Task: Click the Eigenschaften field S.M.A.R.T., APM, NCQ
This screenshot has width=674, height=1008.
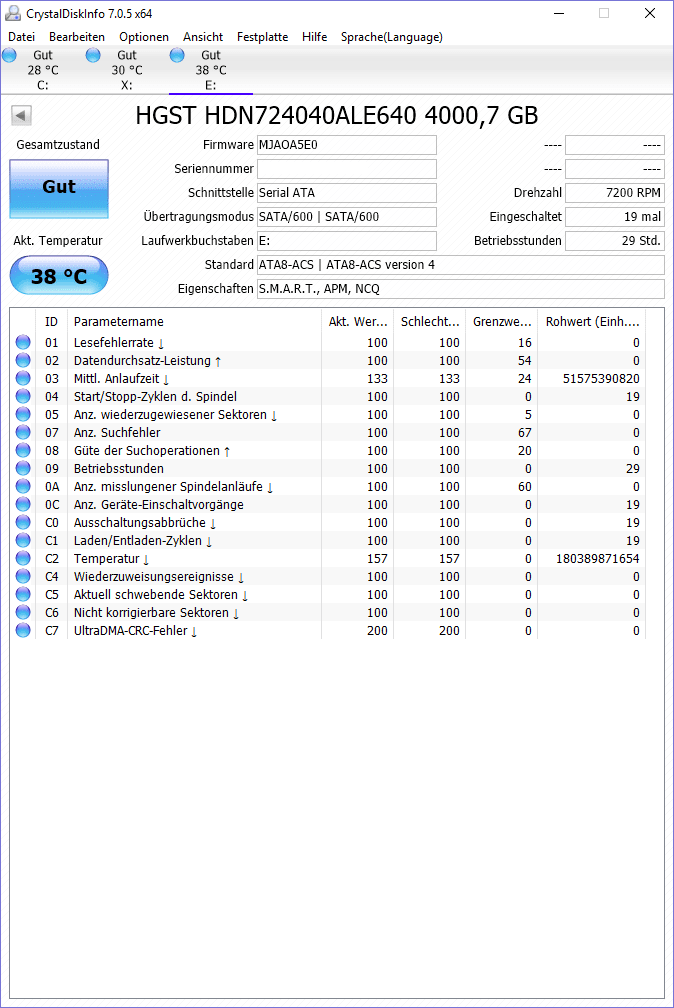Action: pyautogui.click(x=460, y=289)
